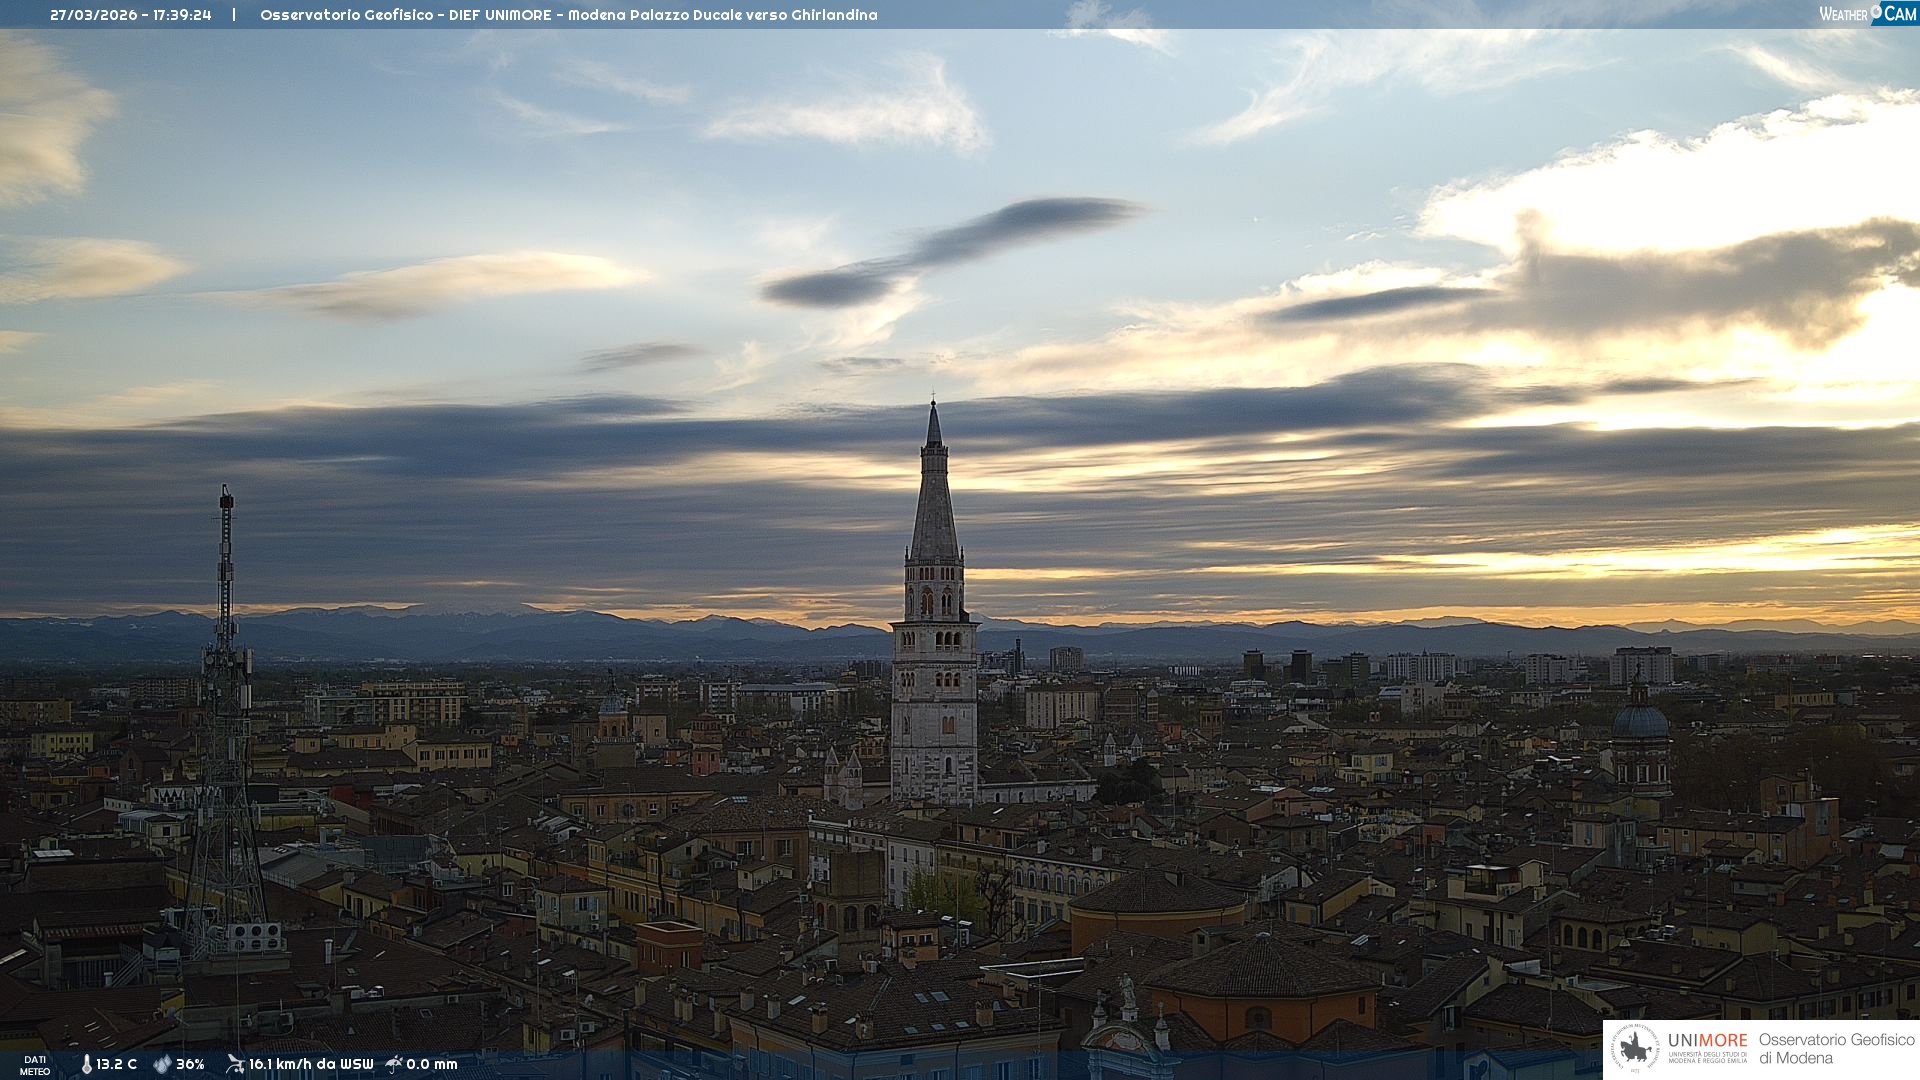This screenshot has width=1920, height=1080.
Task: Click the humidity water drops icon
Action: [162, 1064]
